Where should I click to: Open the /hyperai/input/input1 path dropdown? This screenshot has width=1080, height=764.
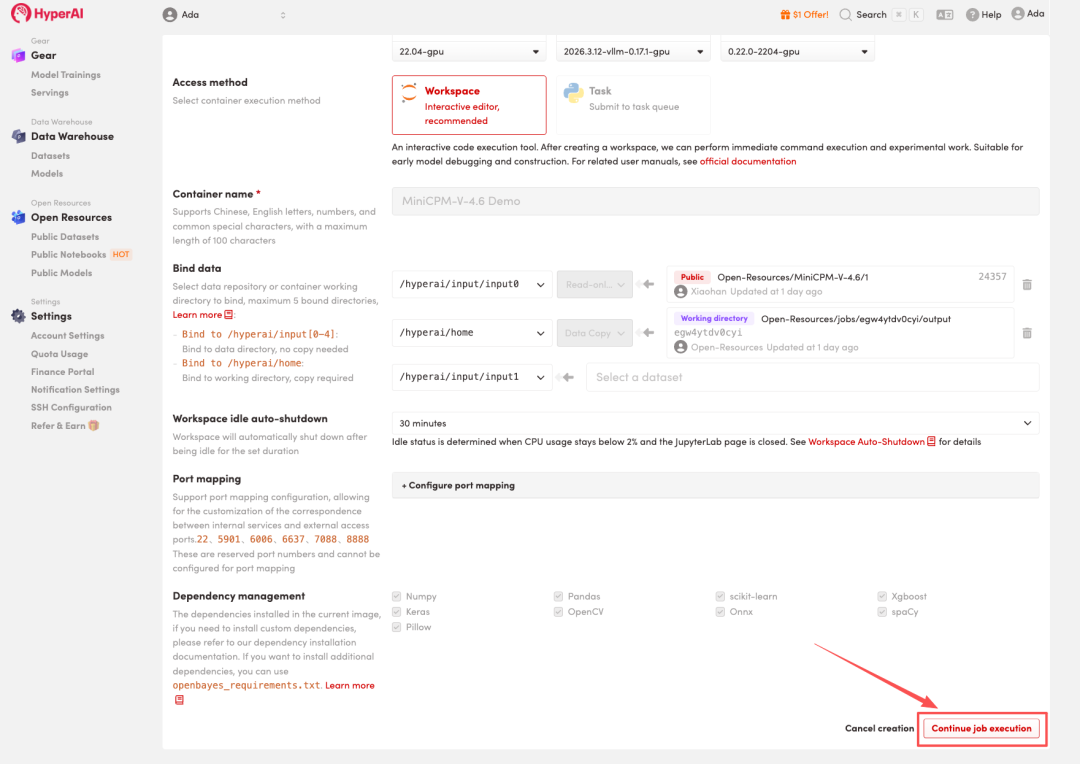[x=472, y=377]
